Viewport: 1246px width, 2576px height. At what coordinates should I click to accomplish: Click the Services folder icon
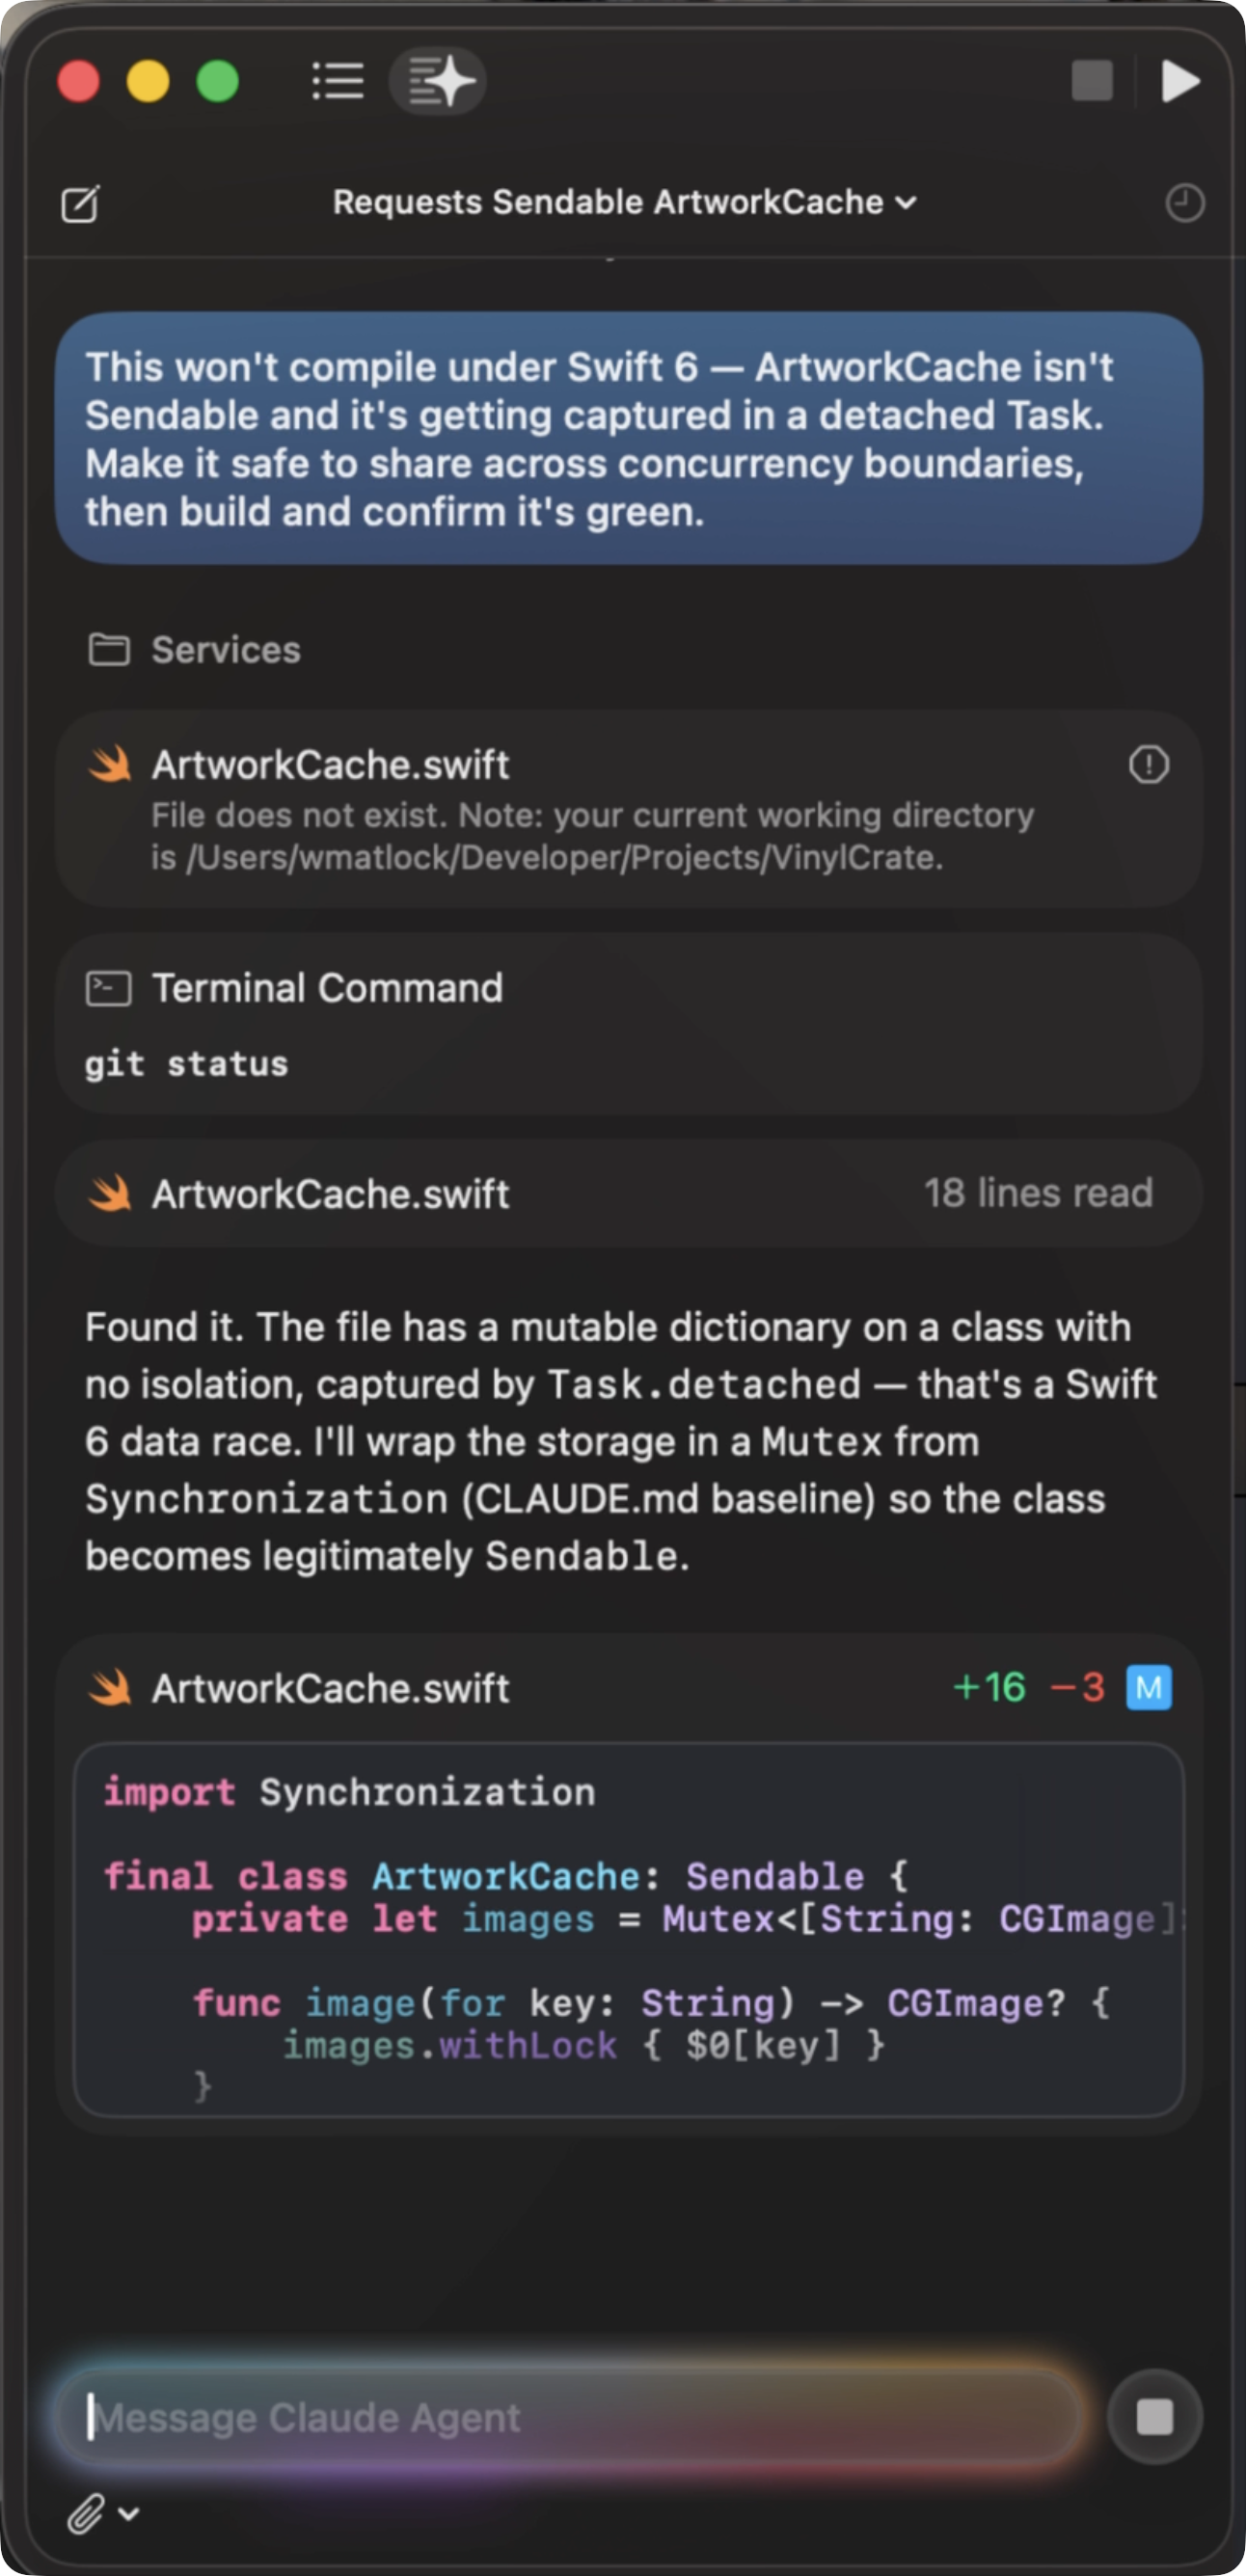(109, 650)
